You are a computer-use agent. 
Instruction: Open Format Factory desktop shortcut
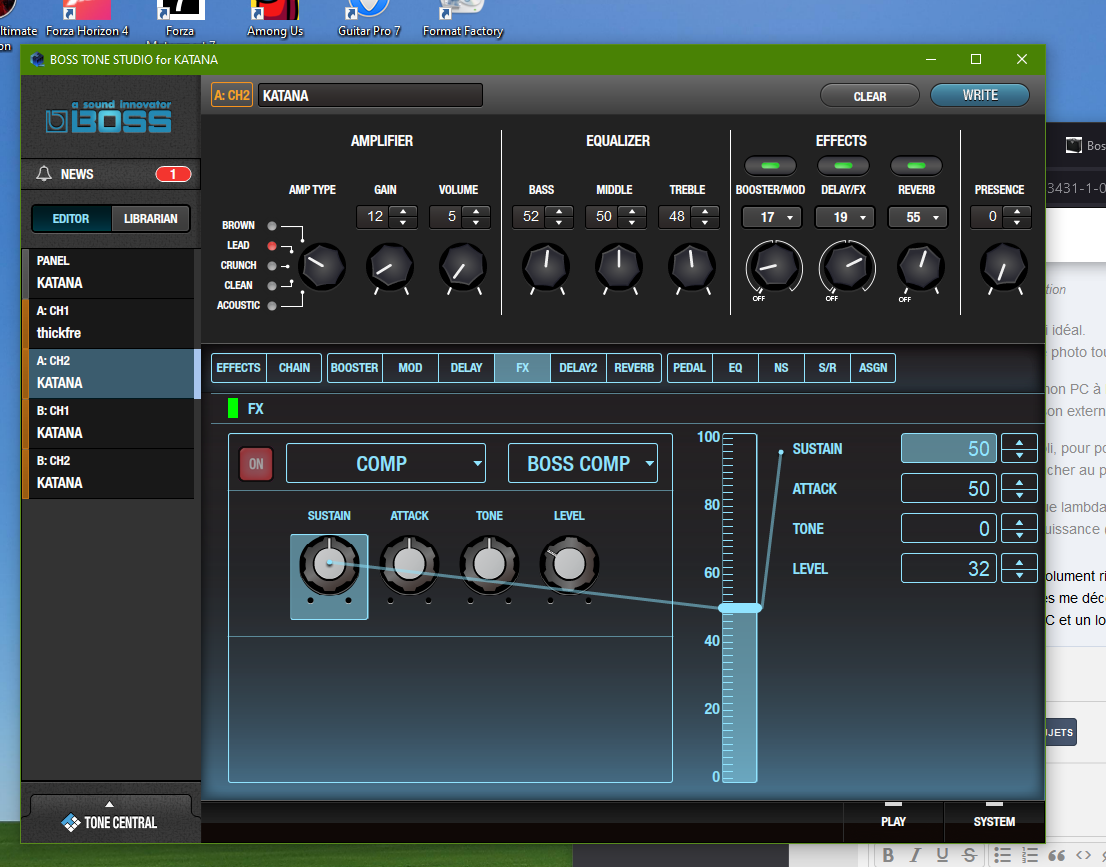[463, 20]
